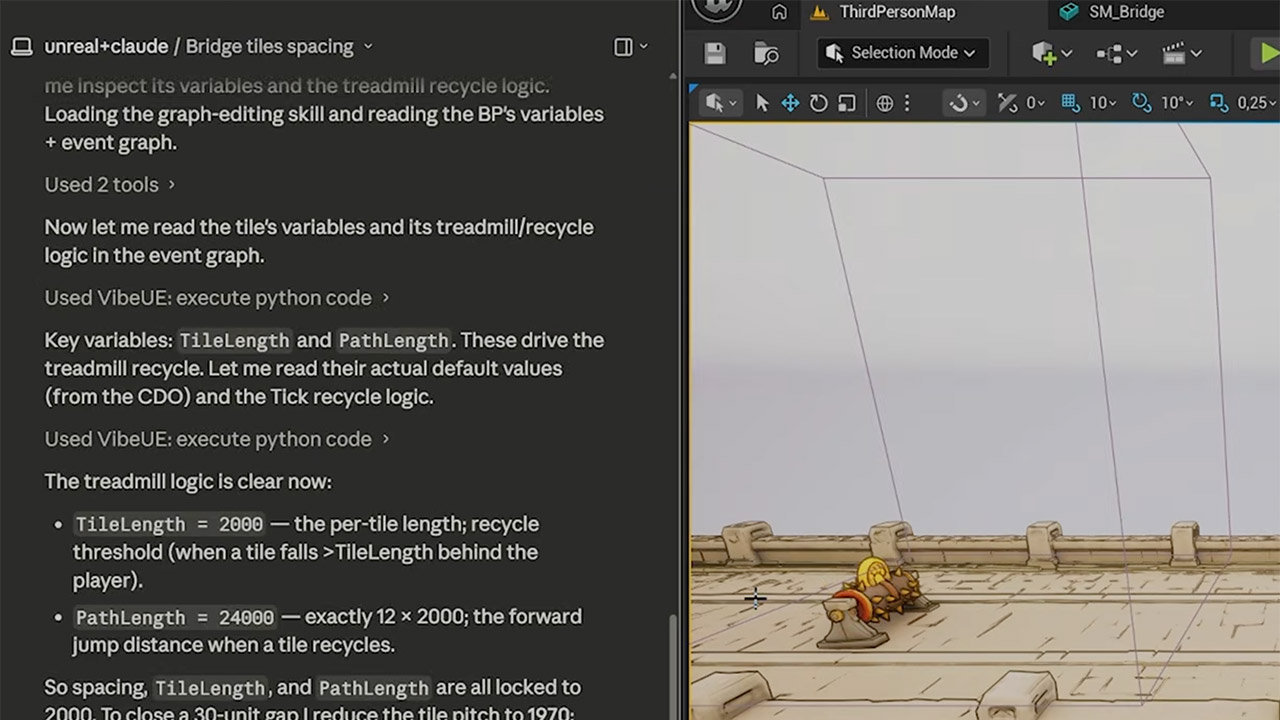The width and height of the screenshot is (1280, 720).
Task: Select the arrow select tool in viewport
Action: click(x=762, y=102)
